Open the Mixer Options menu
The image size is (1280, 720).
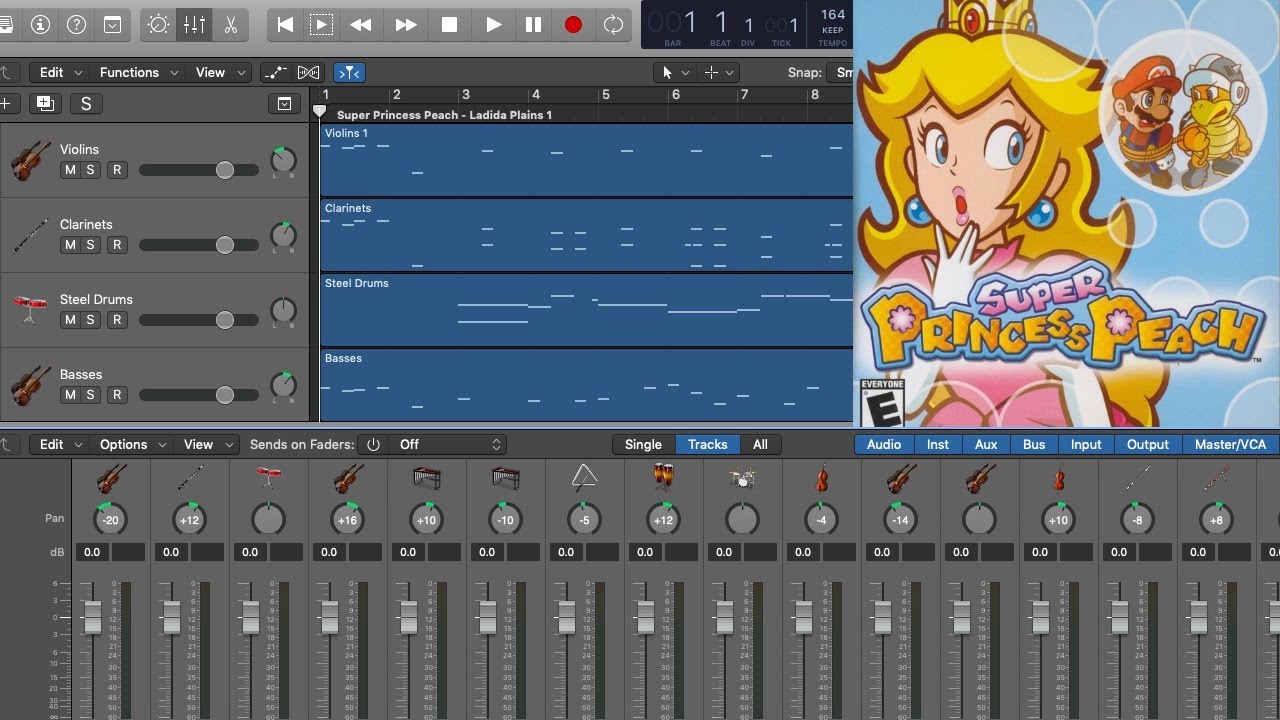coord(132,444)
